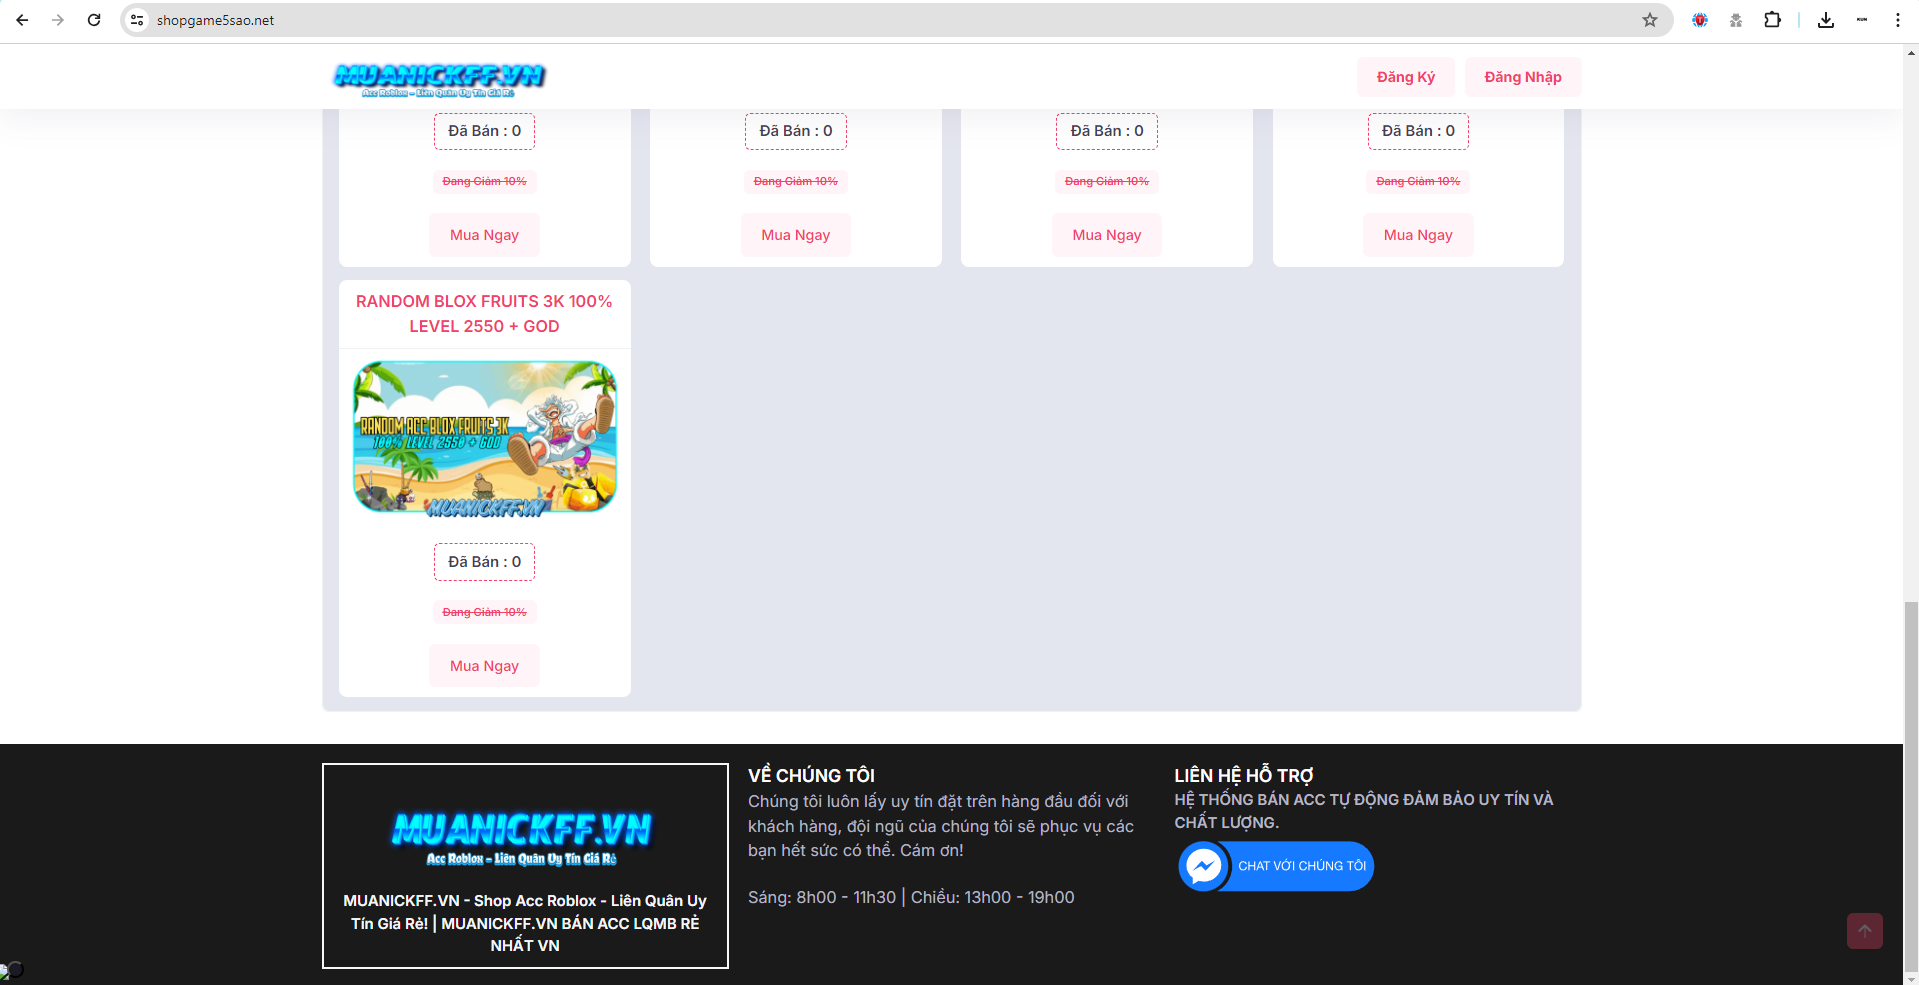Go back to the previous page
1919x985 pixels.
pyautogui.click(x=22, y=20)
